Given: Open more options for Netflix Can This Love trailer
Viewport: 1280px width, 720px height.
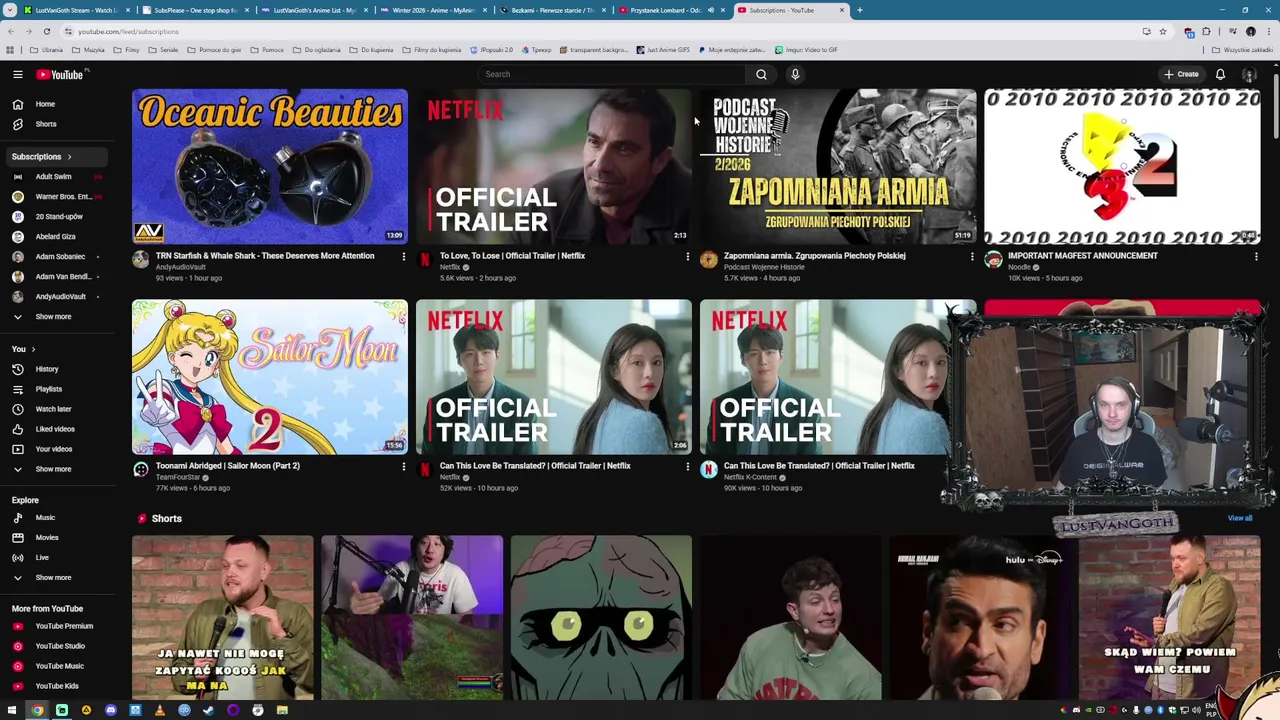Looking at the screenshot, I should coord(687,467).
